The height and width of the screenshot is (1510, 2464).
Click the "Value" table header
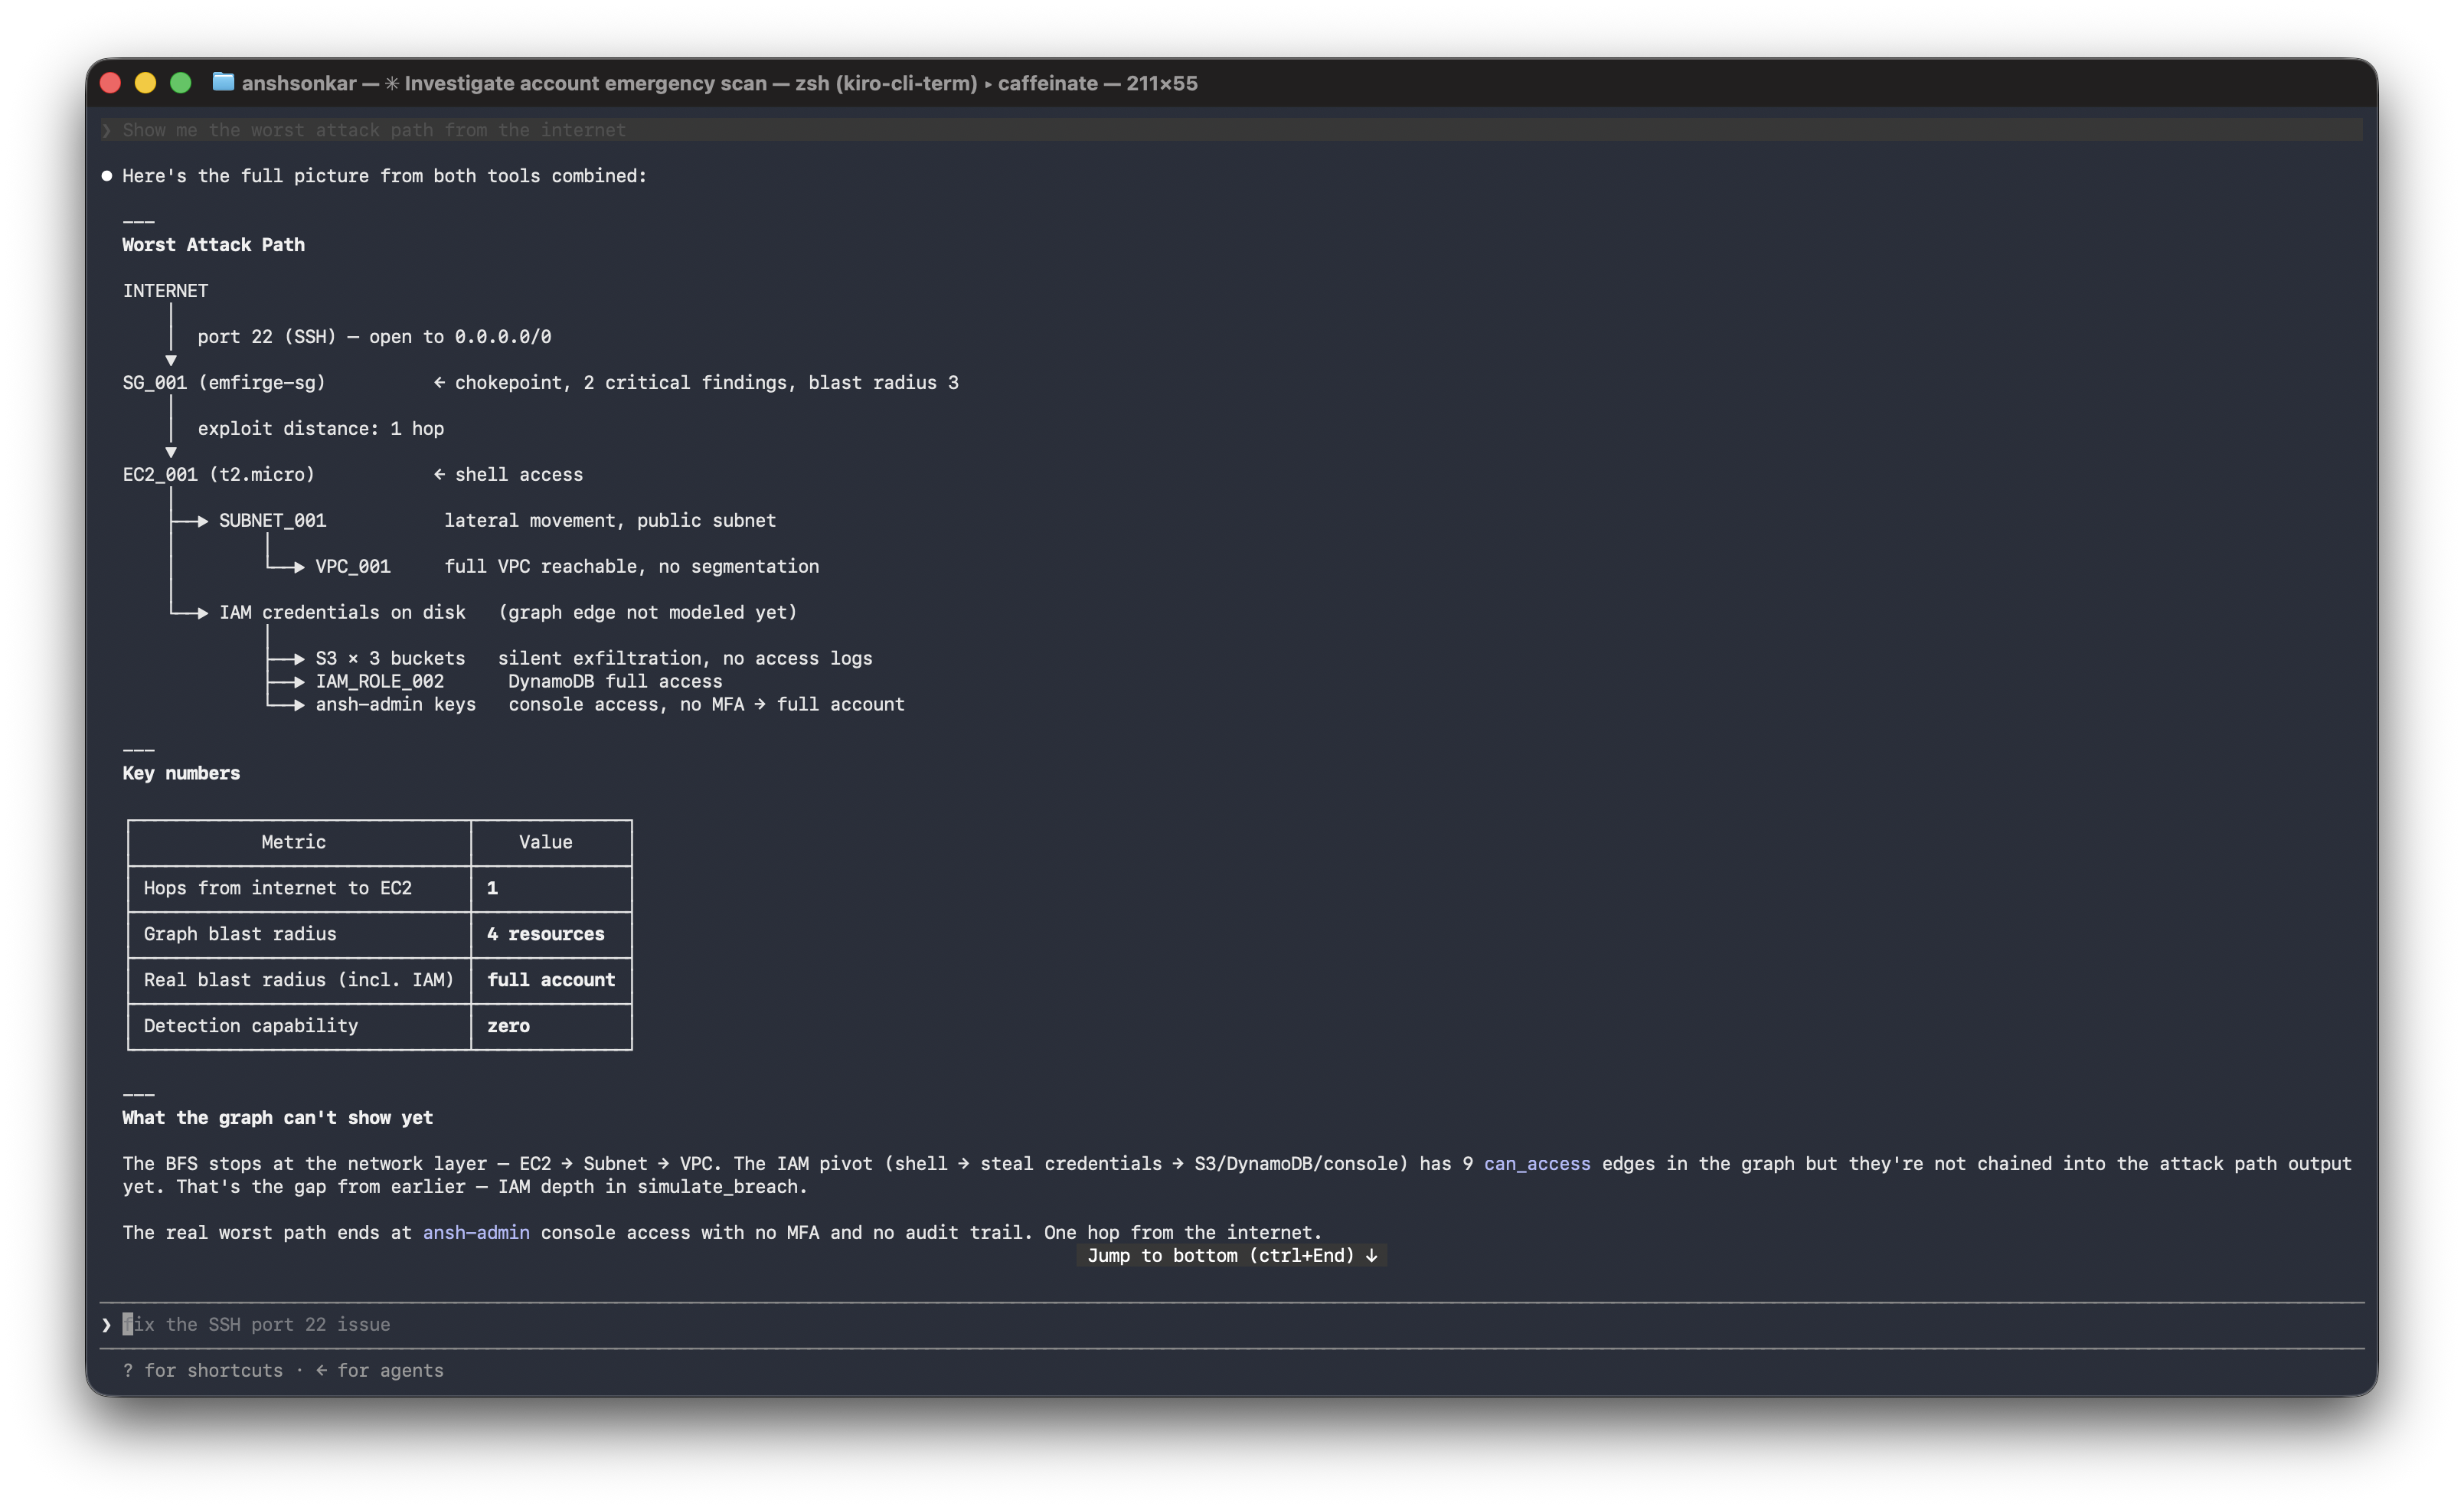click(546, 842)
